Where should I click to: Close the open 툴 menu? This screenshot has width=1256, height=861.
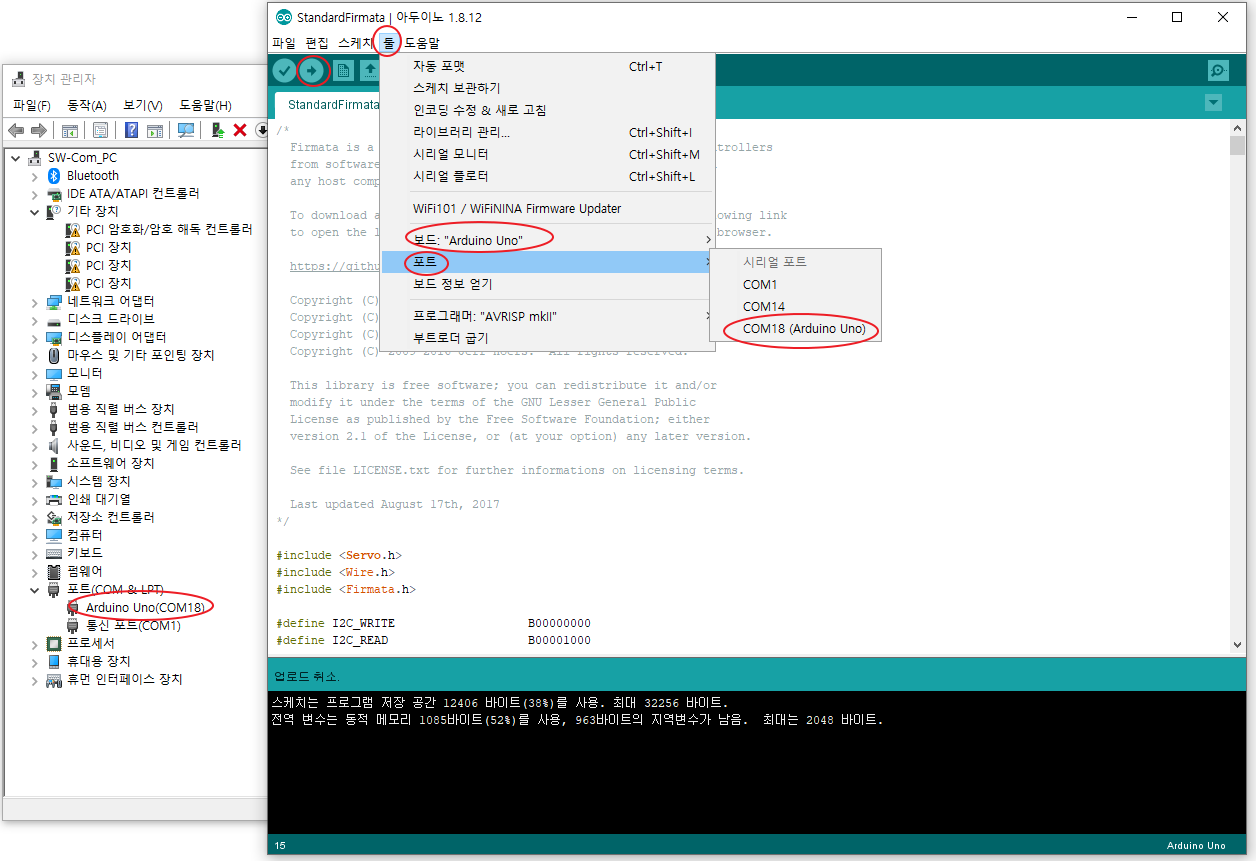coord(389,43)
